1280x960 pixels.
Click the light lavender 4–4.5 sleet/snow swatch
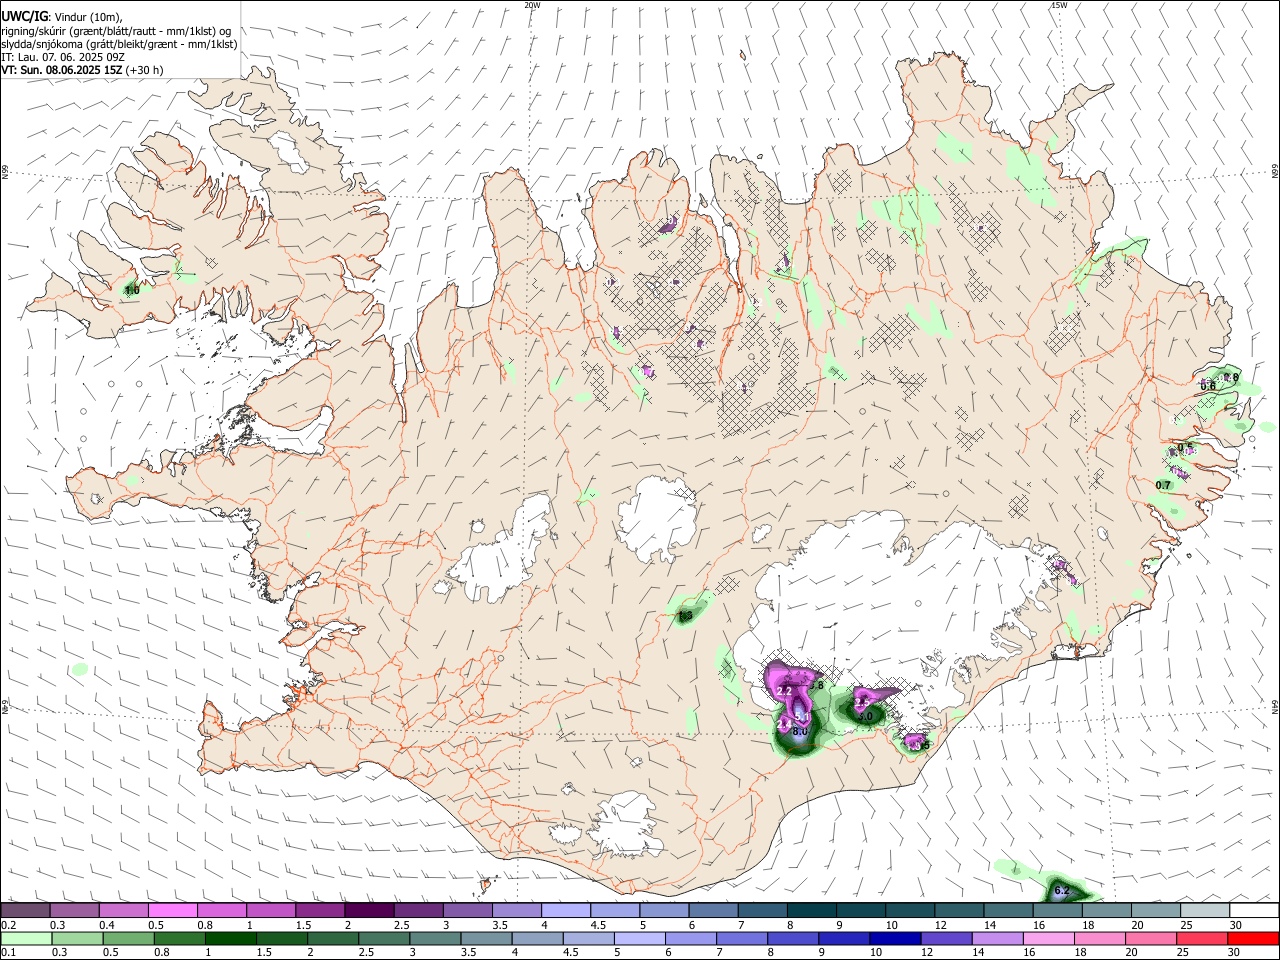[564, 911]
